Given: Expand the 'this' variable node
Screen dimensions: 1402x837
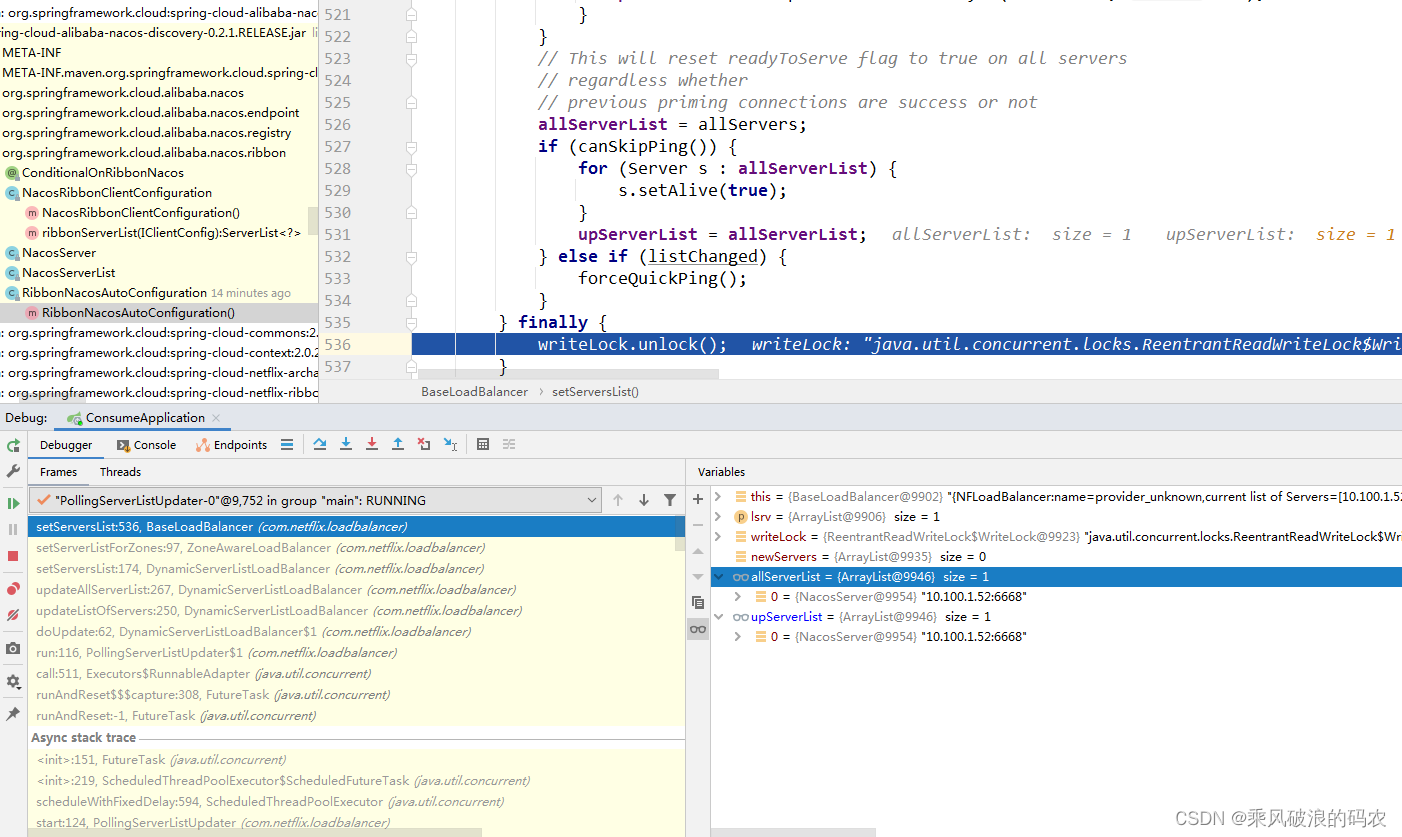Looking at the screenshot, I should point(718,496).
